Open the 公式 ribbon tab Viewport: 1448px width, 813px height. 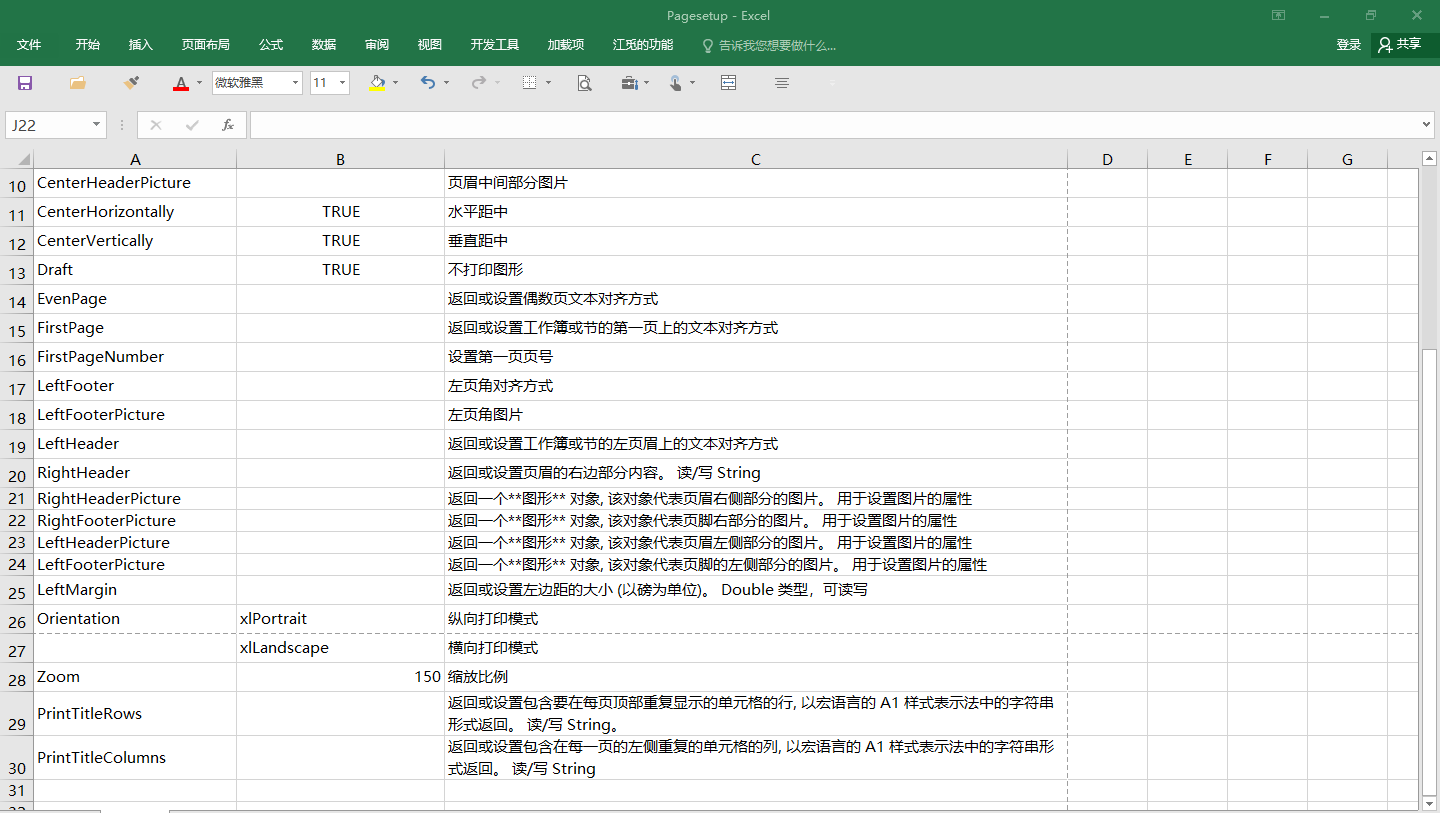click(271, 45)
